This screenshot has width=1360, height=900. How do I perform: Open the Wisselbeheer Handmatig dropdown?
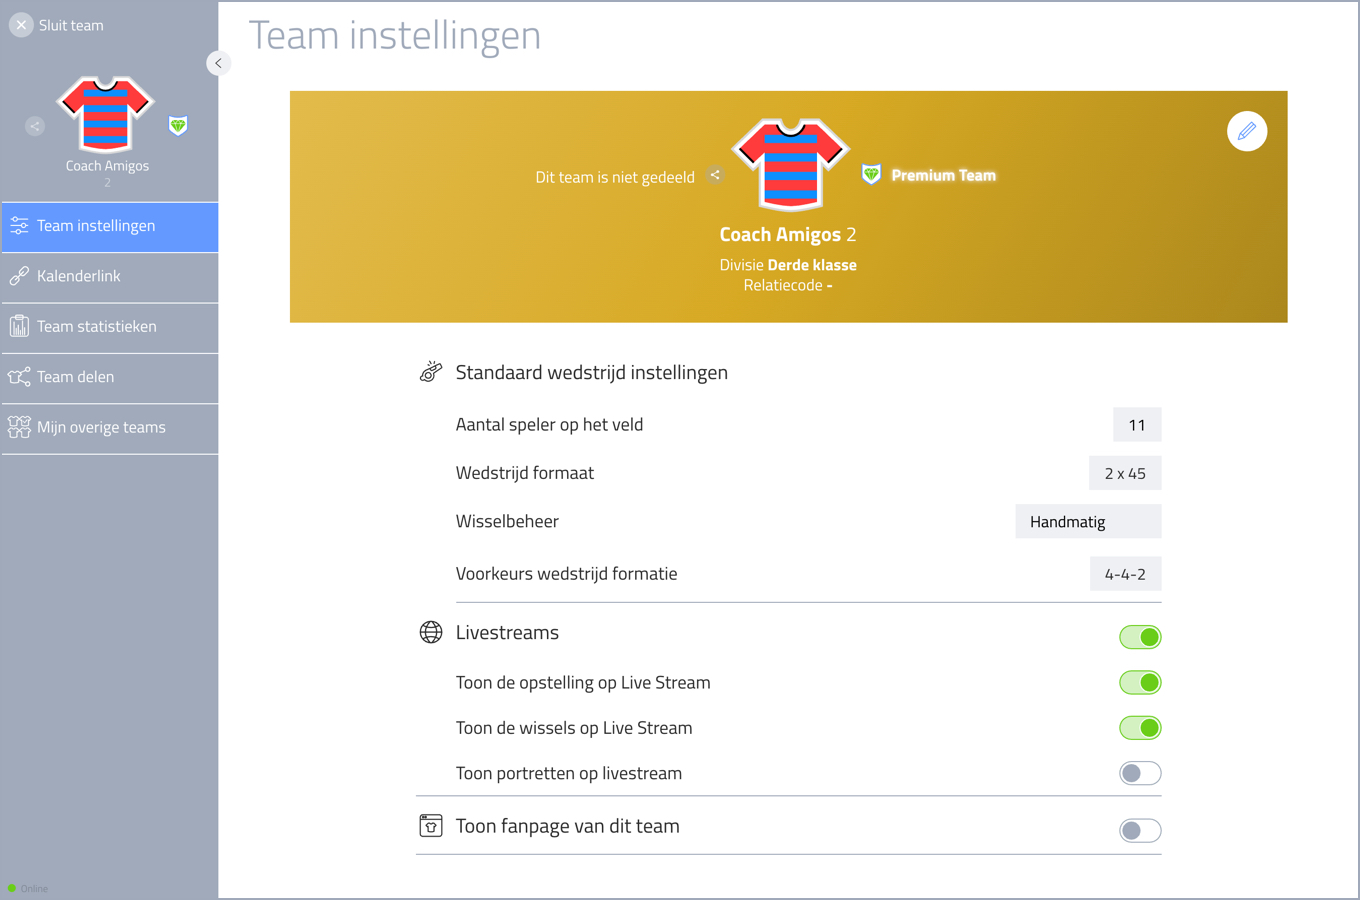point(1088,521)
